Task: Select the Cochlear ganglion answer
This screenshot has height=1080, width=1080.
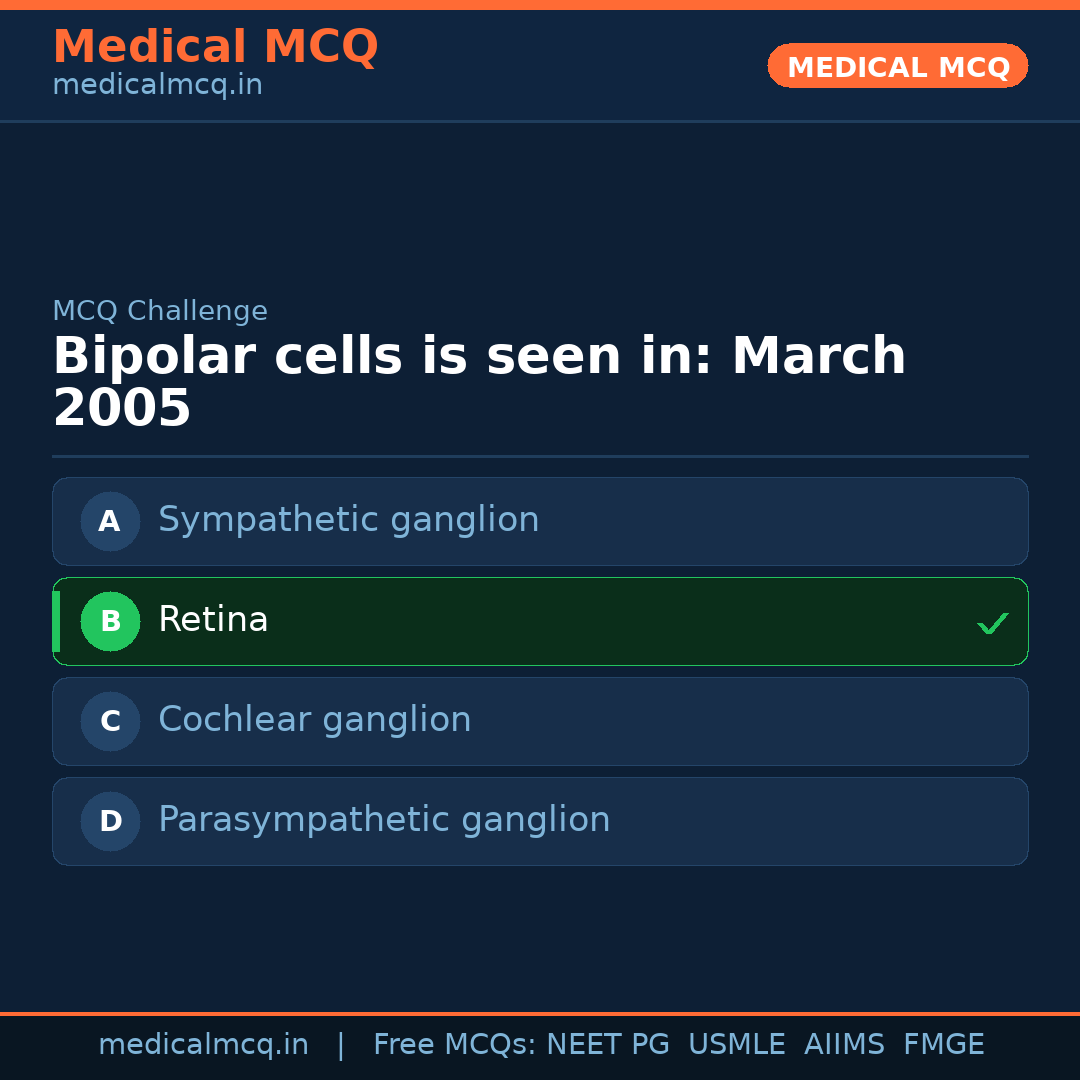Action: (314, 720)
